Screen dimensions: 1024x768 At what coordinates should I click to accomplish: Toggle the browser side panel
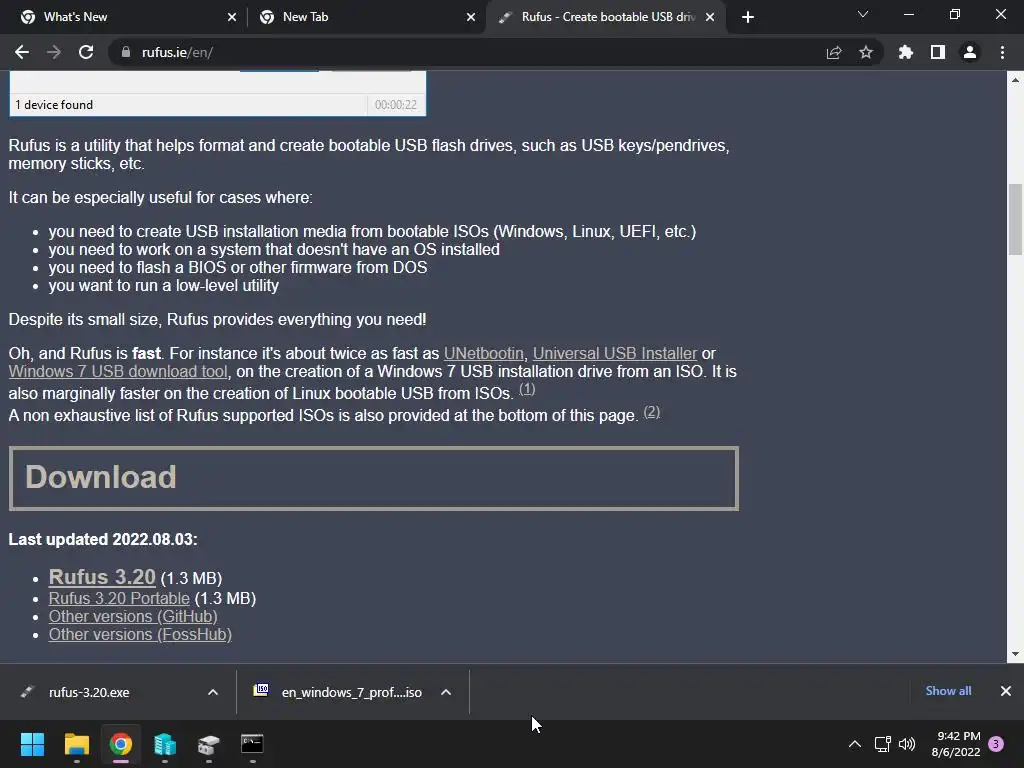pyautogui.click(x=938, y=52)
